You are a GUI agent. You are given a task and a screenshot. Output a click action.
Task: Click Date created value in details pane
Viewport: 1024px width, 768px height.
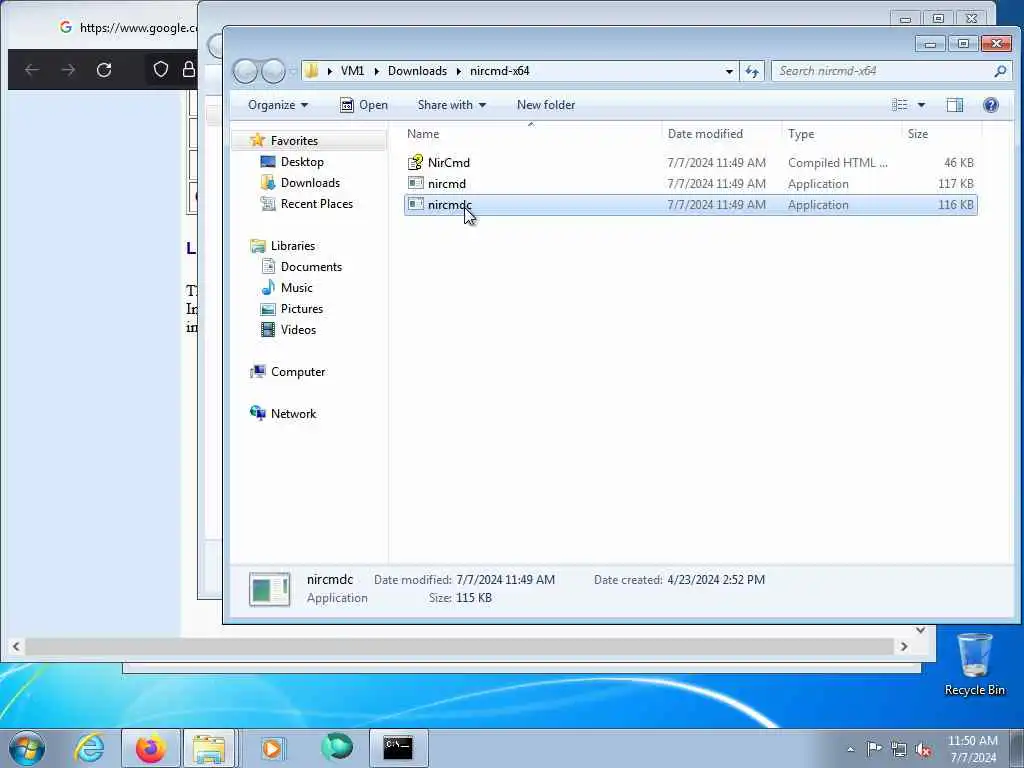coord(716,580)
